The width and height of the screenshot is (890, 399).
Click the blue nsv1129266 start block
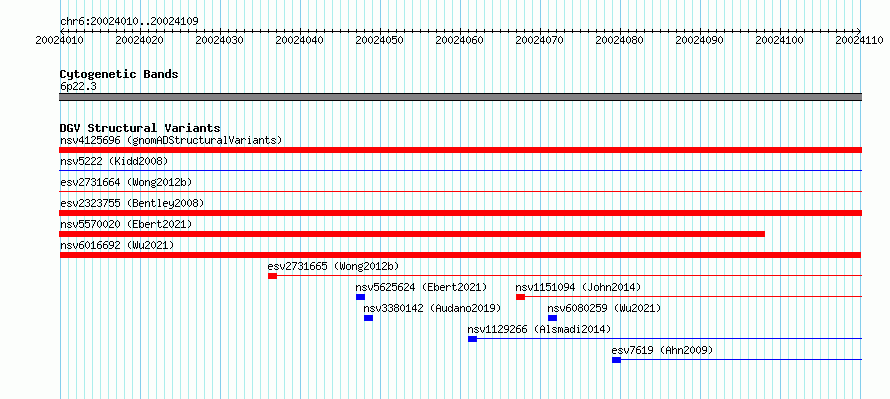[472, 339]
